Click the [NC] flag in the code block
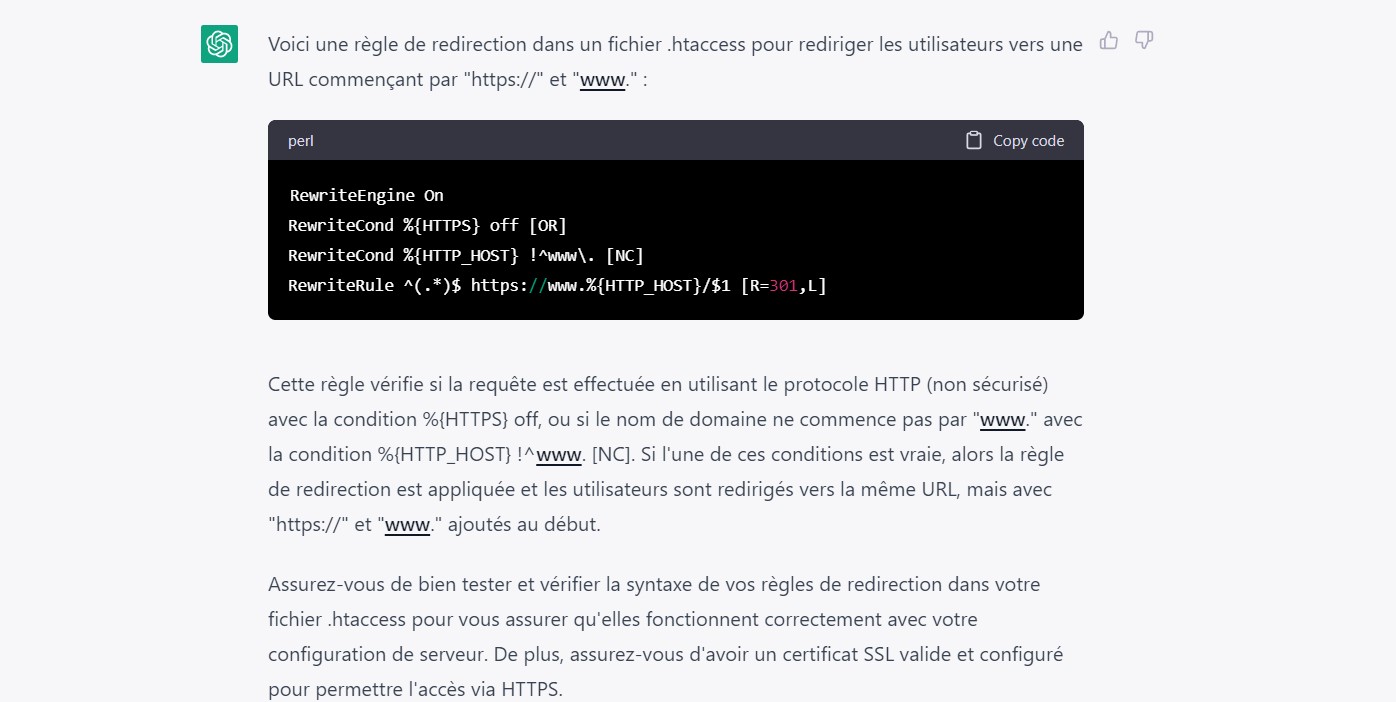This screenshot has width=1396, height=702. (625, 255)
